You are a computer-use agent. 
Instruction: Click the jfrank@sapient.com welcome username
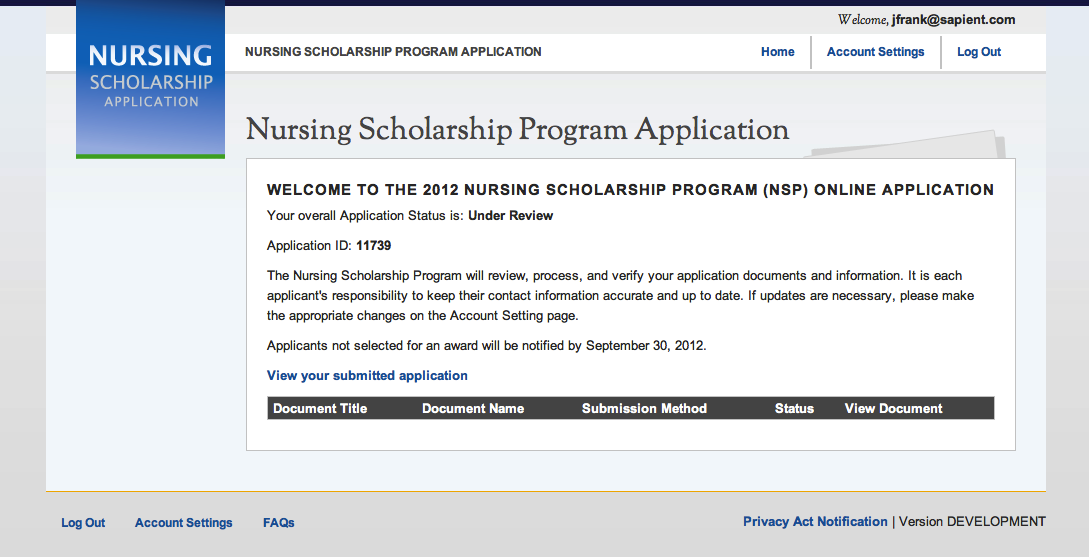coord(953,20)
